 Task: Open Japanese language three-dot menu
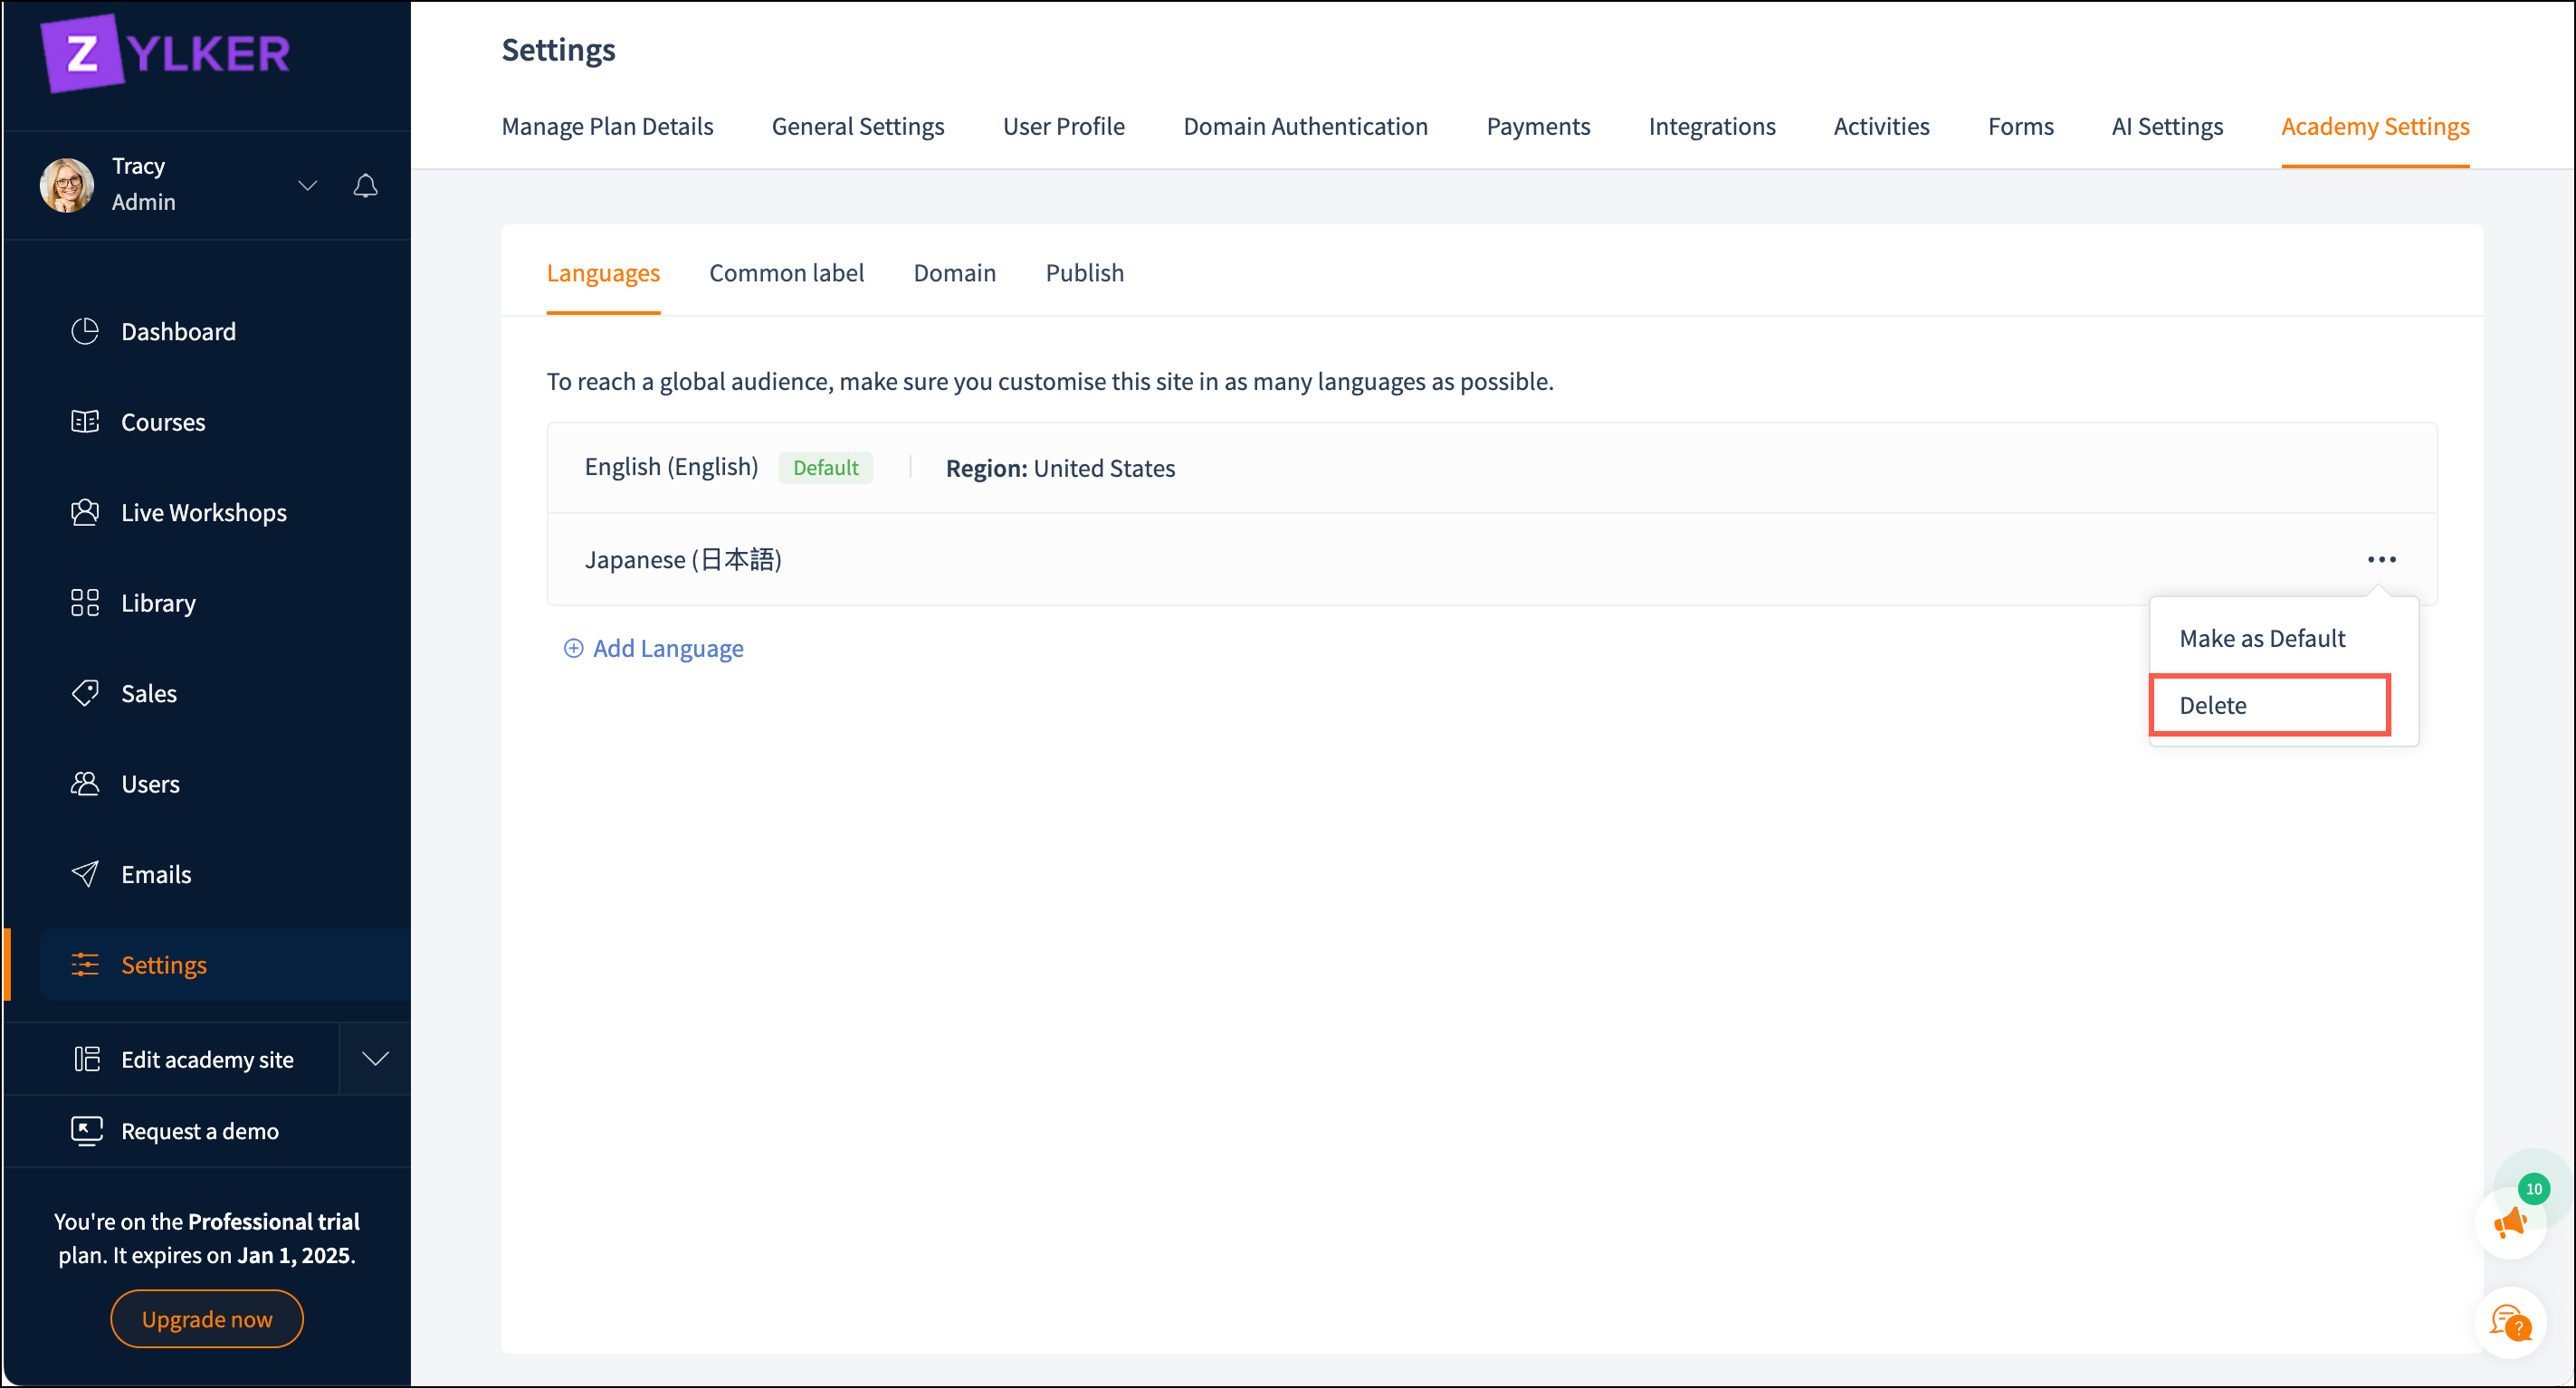click(x=2381, y=559)
